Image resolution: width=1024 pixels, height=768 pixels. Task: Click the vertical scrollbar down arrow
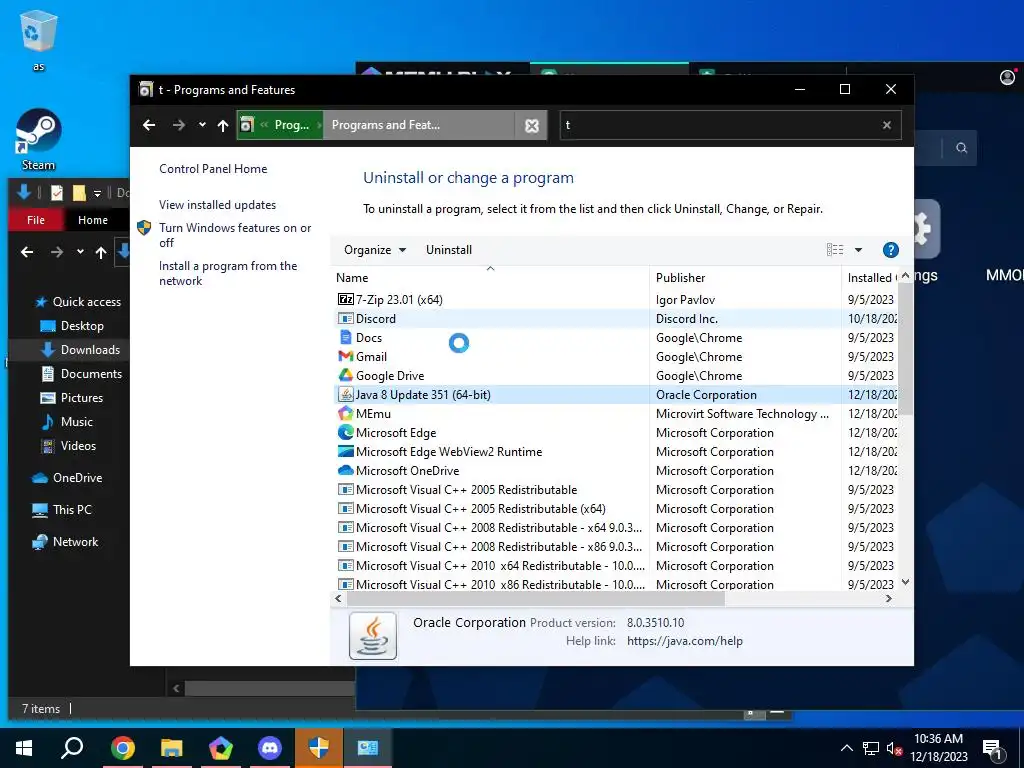tap(905, 582)
